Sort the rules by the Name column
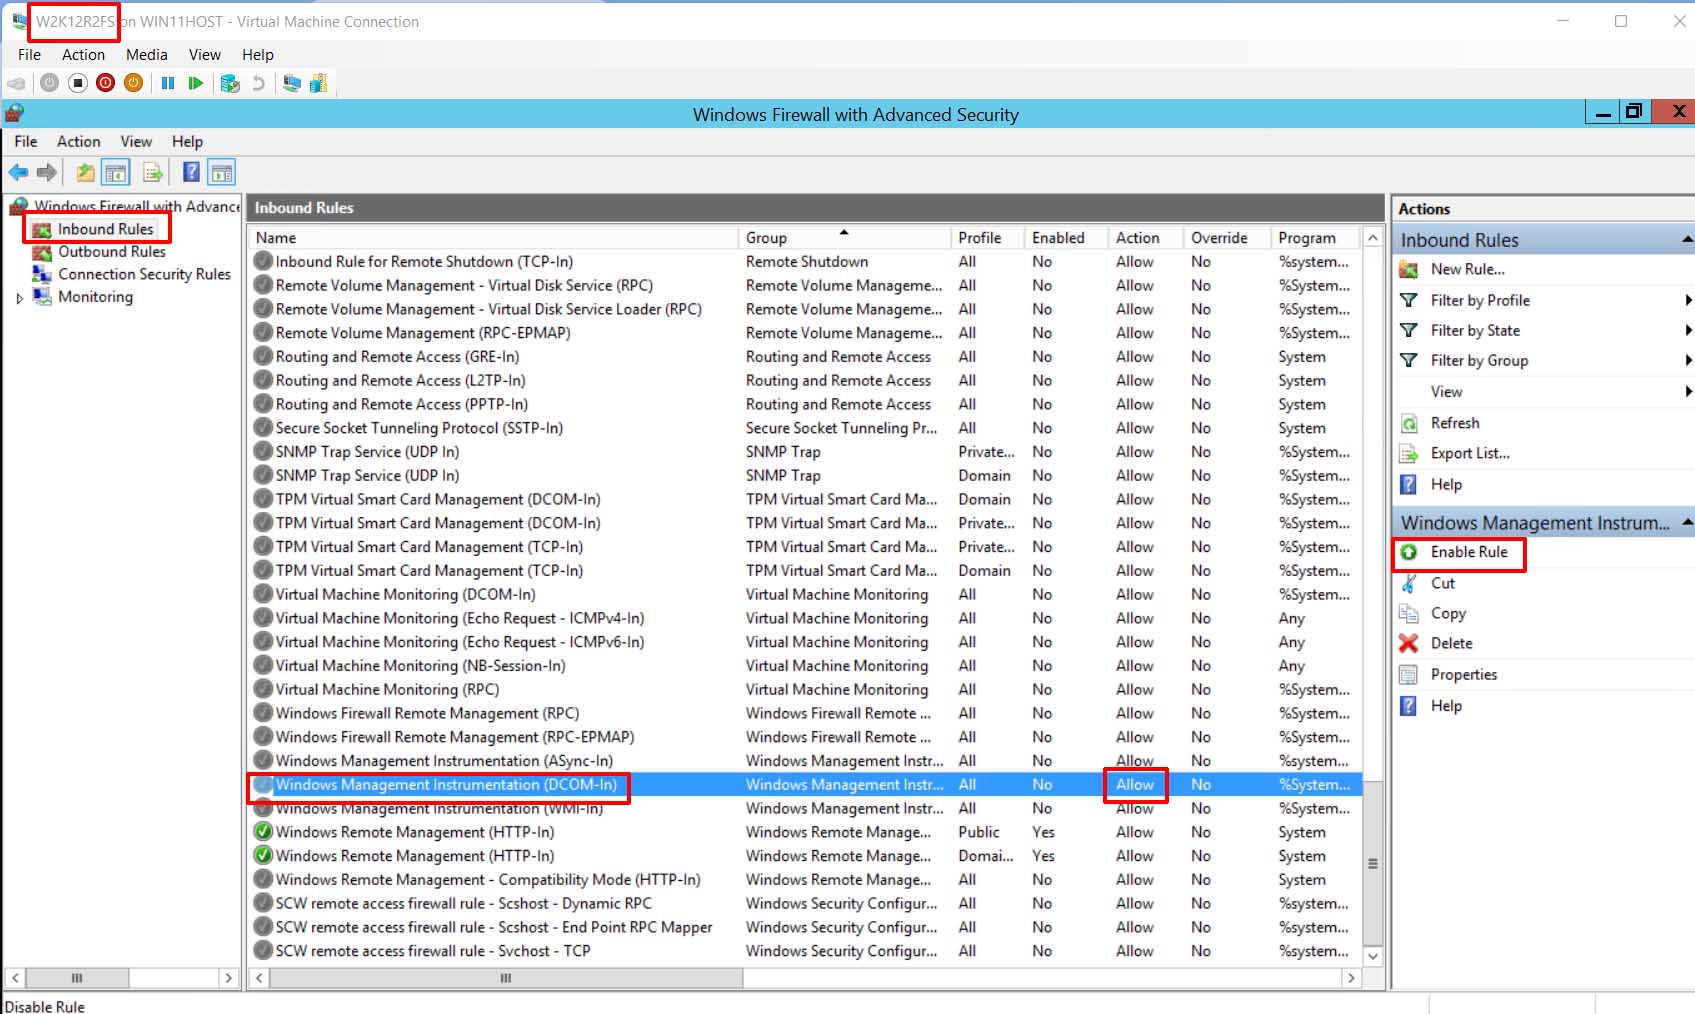 point(493,238)
